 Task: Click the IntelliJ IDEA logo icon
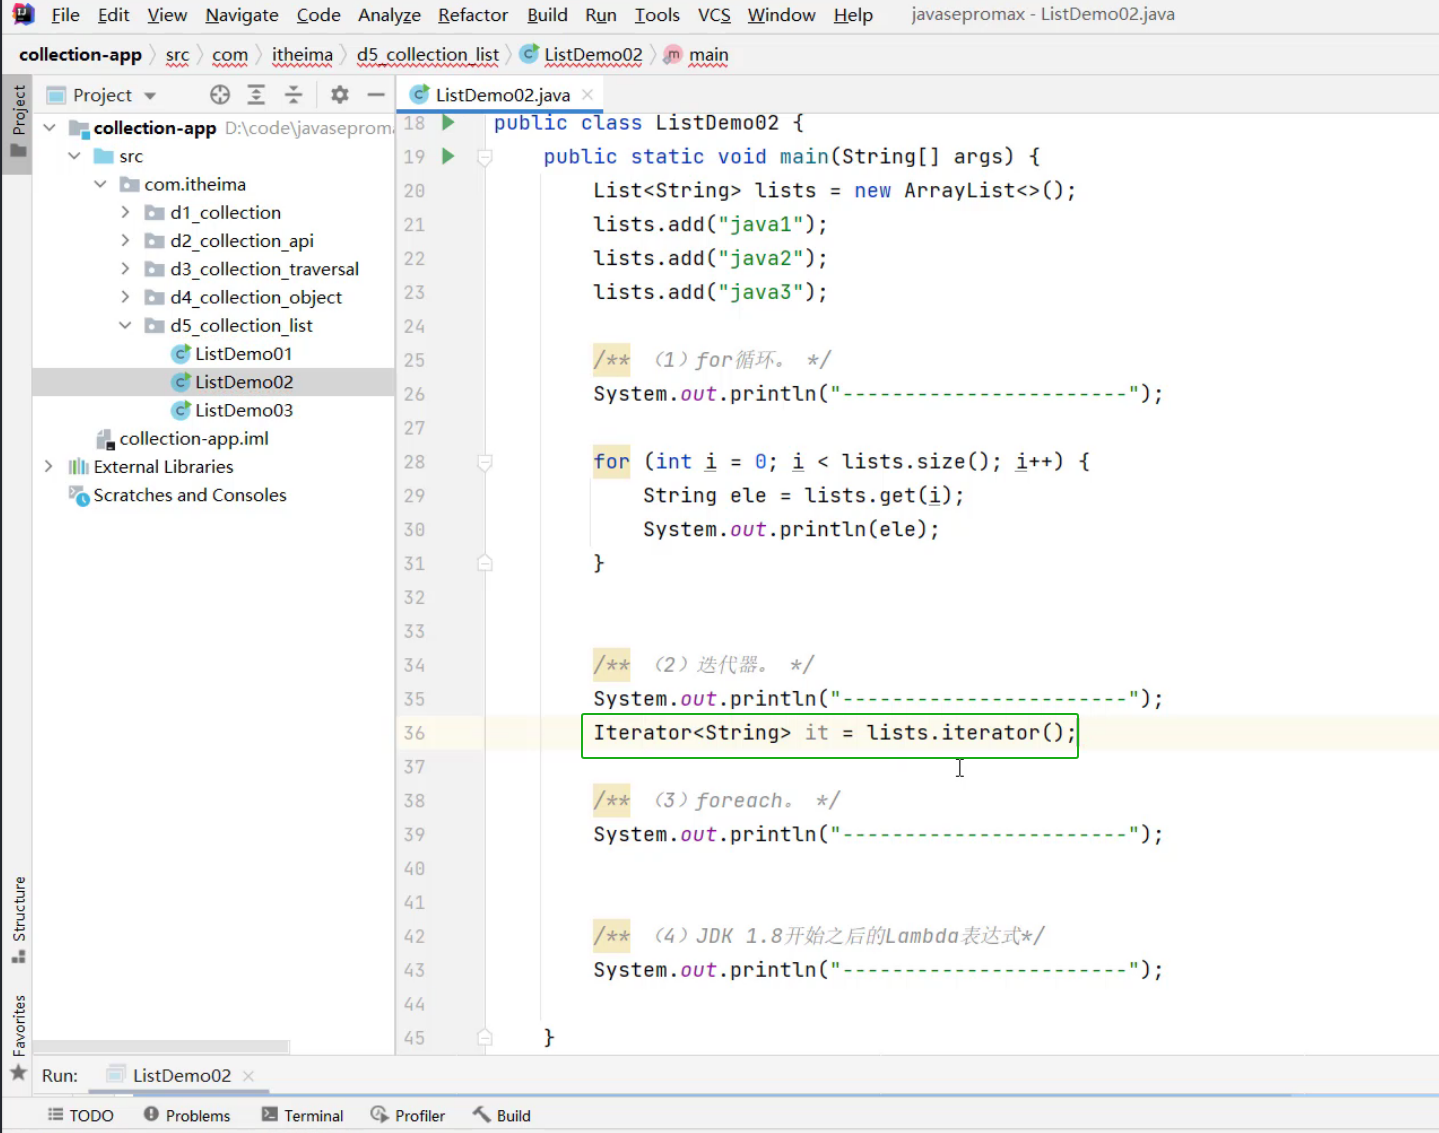pyautogui.click(x=22, y=14)
